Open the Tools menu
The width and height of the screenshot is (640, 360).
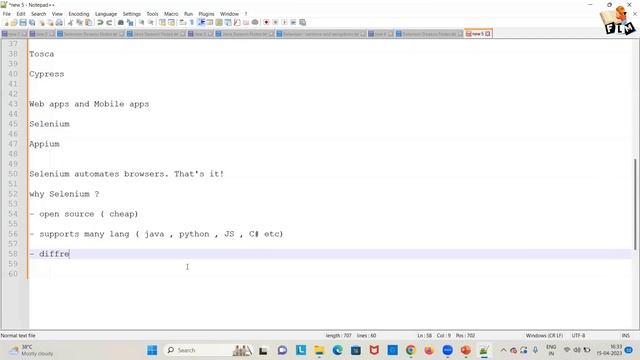click(x=152, y=14)
